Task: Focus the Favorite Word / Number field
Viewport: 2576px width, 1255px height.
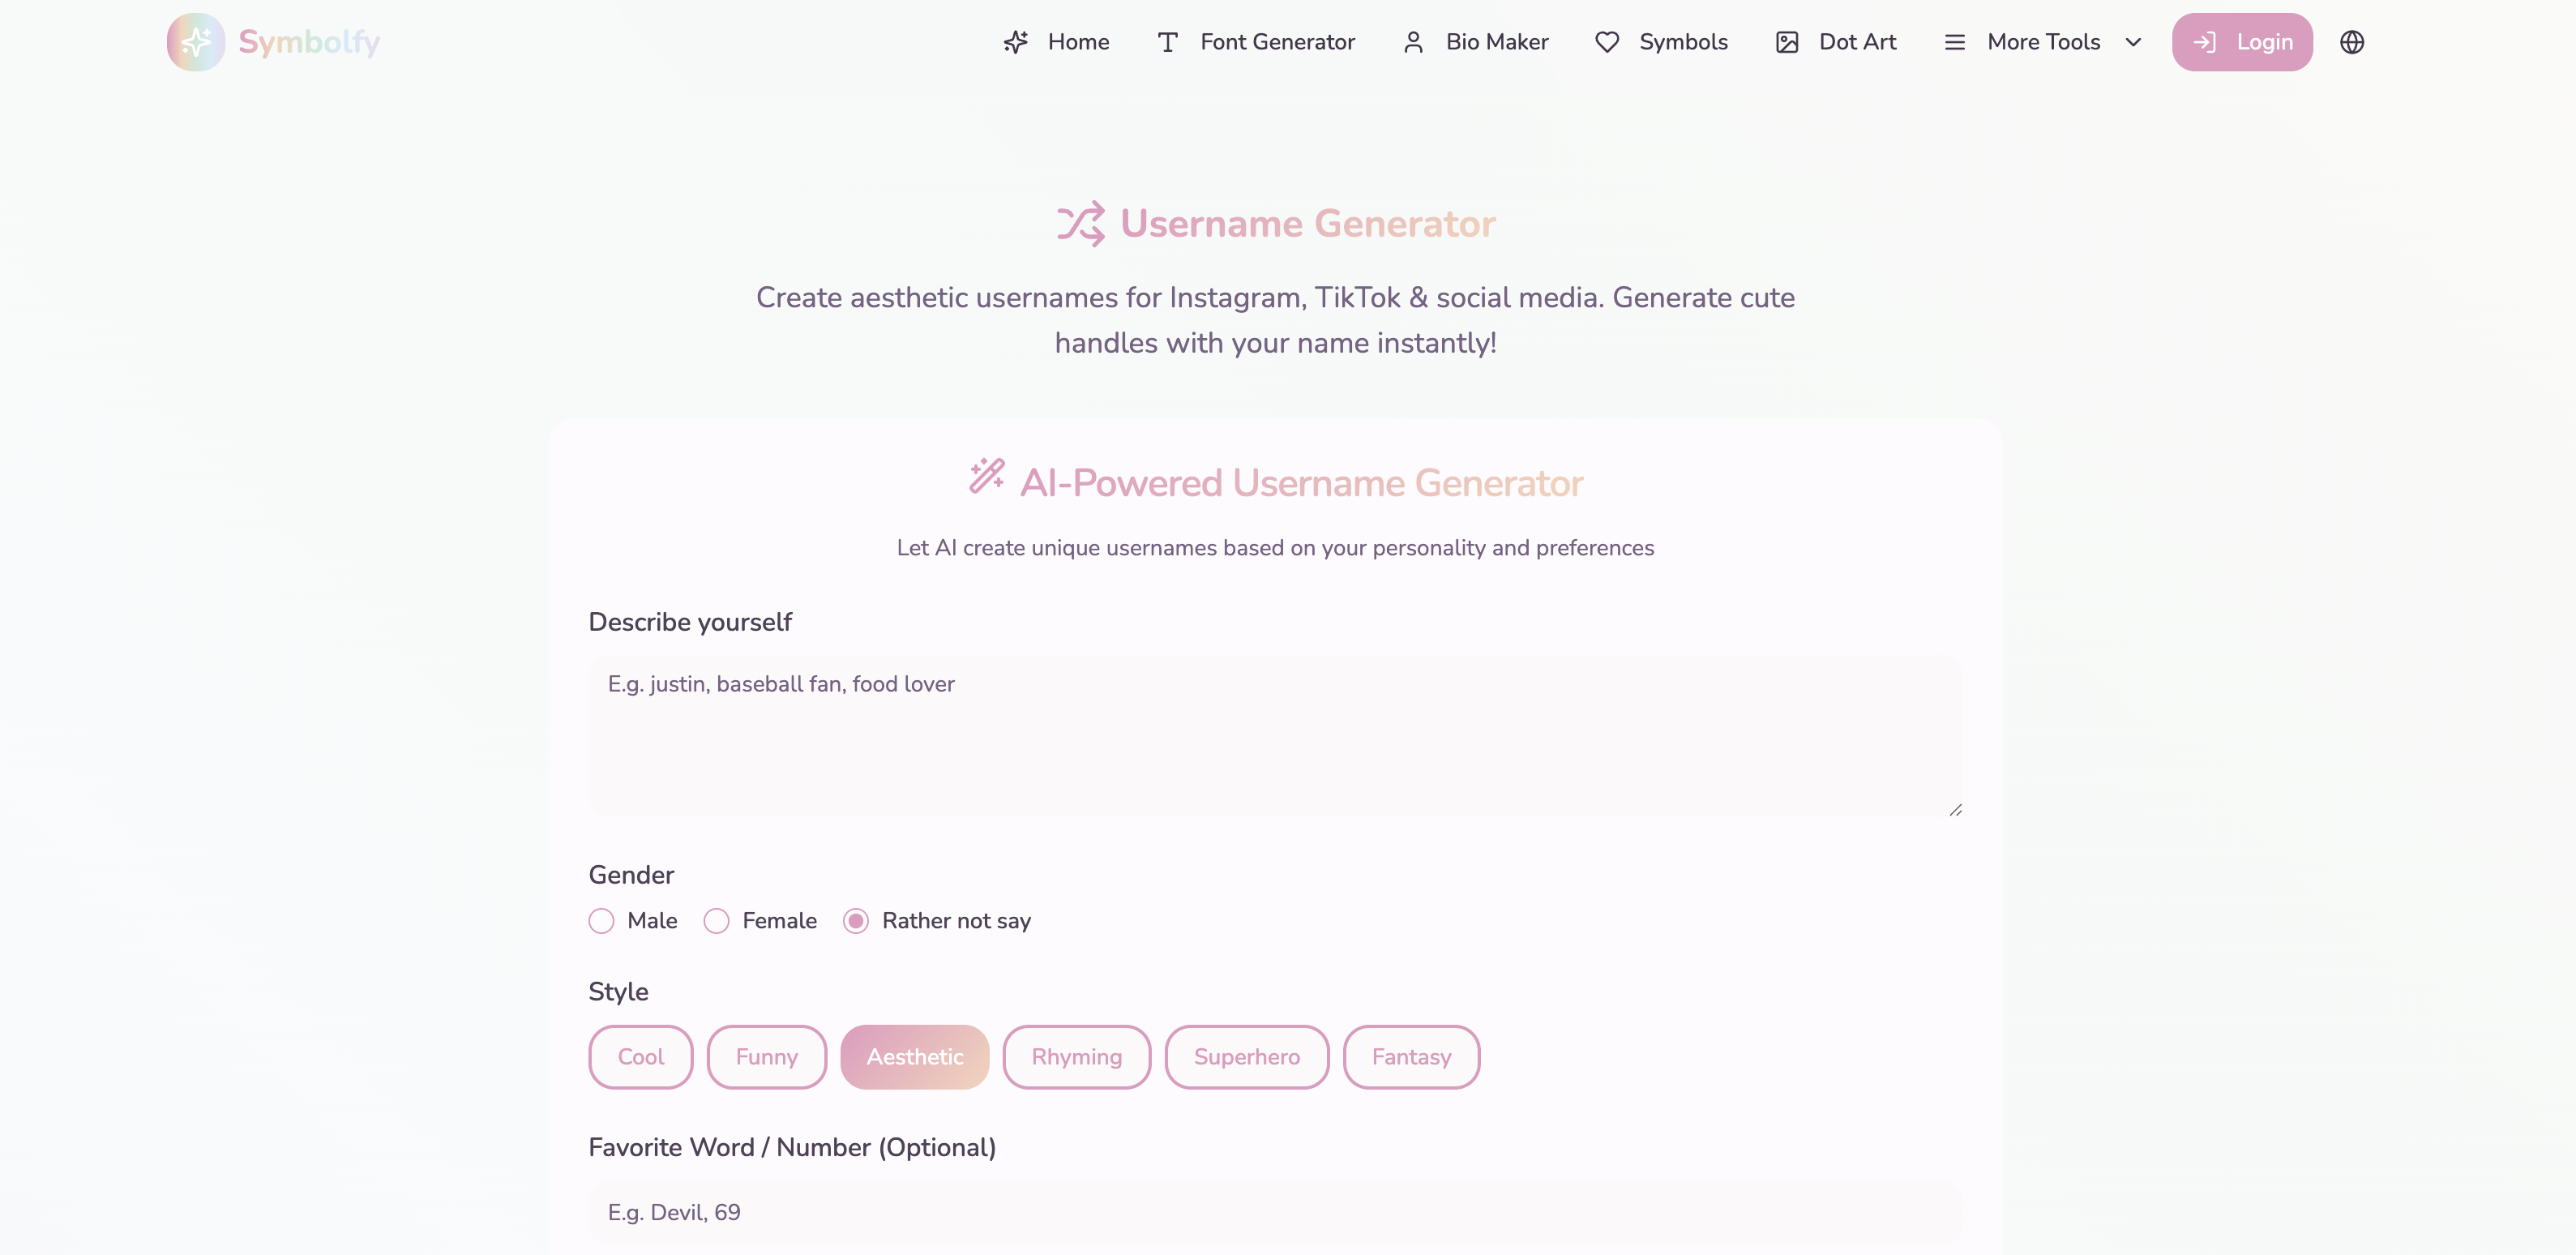Action: pyautogui.click(x=1275, y=1212)
